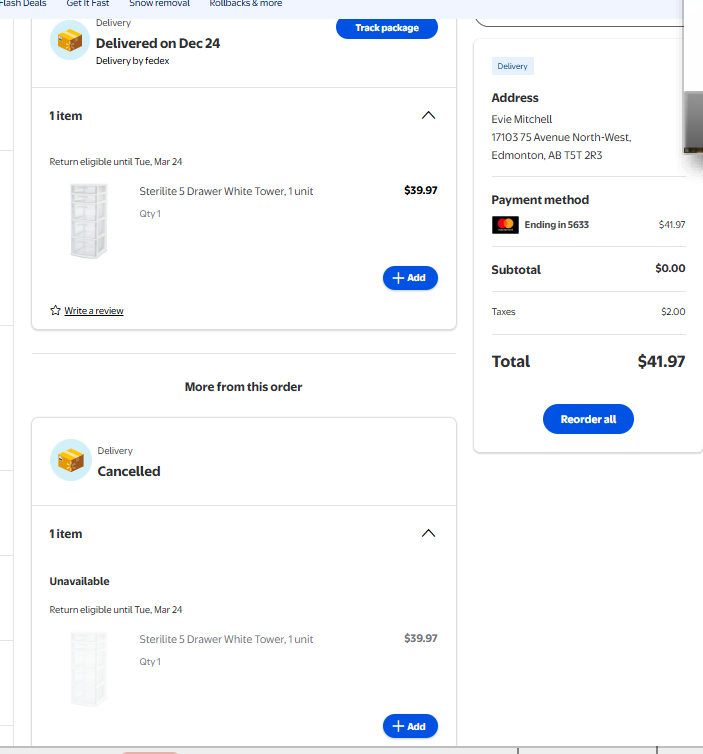Click the cancelled order package icon

click(70, 460)
